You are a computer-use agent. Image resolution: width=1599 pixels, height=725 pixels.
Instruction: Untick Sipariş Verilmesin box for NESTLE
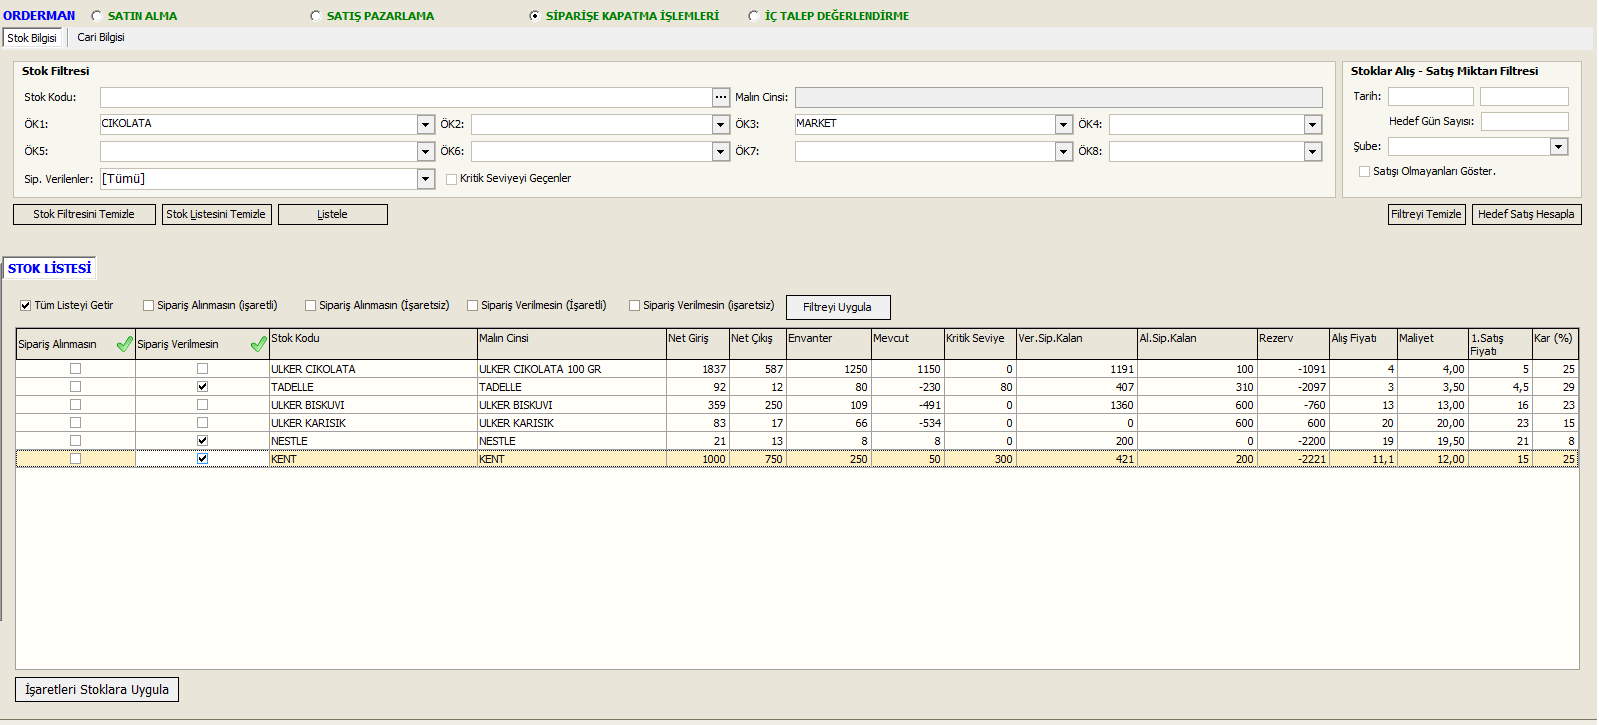[202, 441]
